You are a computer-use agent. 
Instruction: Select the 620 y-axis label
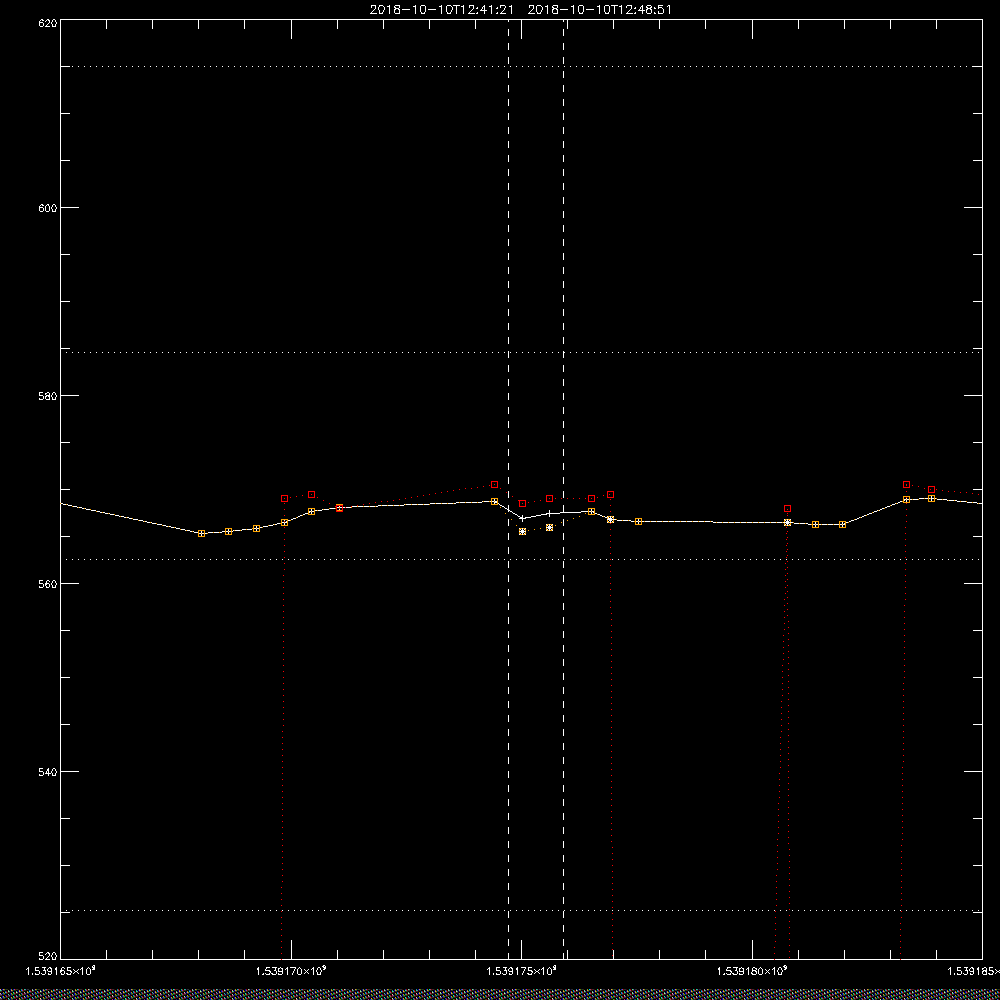click(48, 23)
